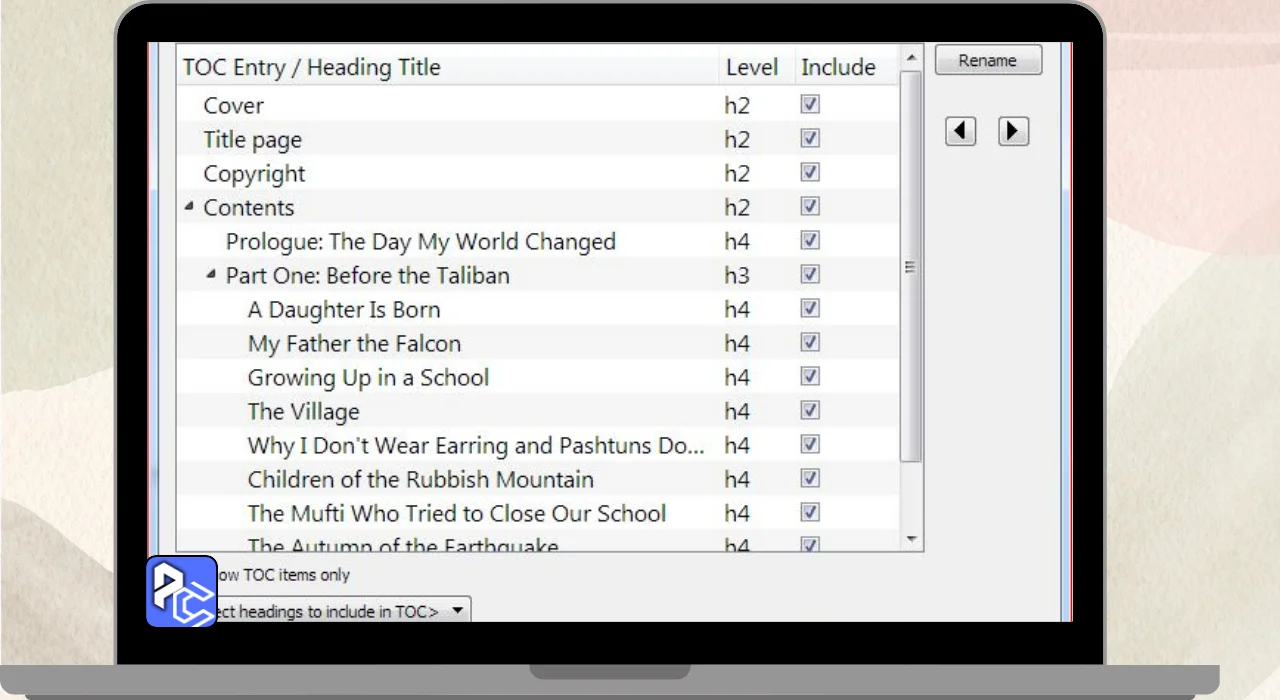Toggle Include checkbox for Title page
Viewport: 1280px width, 700px height.
pos(810,139)
